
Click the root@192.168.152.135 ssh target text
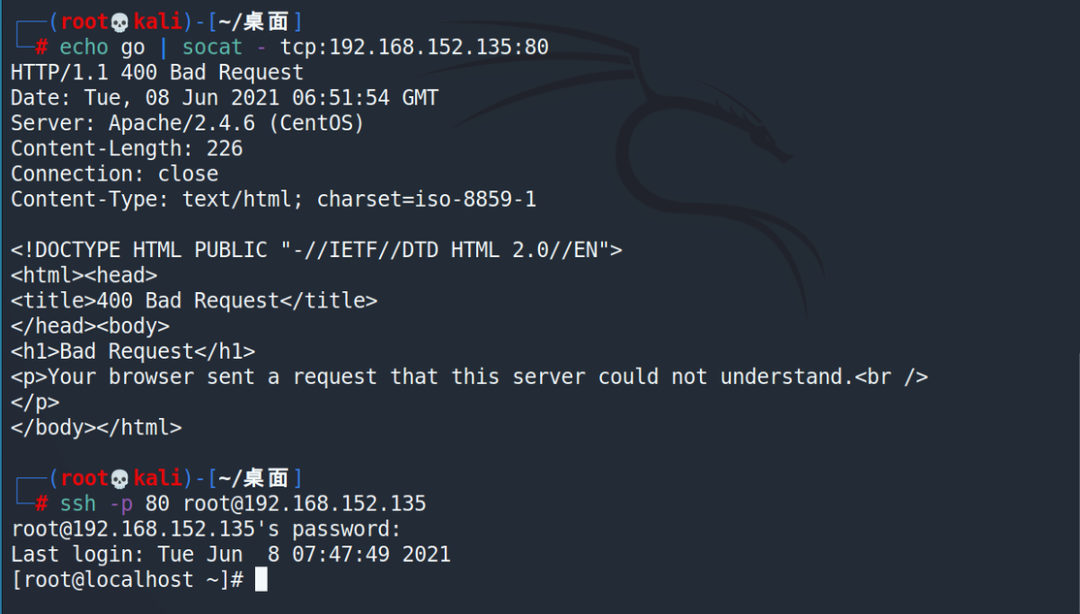[304, 504]
